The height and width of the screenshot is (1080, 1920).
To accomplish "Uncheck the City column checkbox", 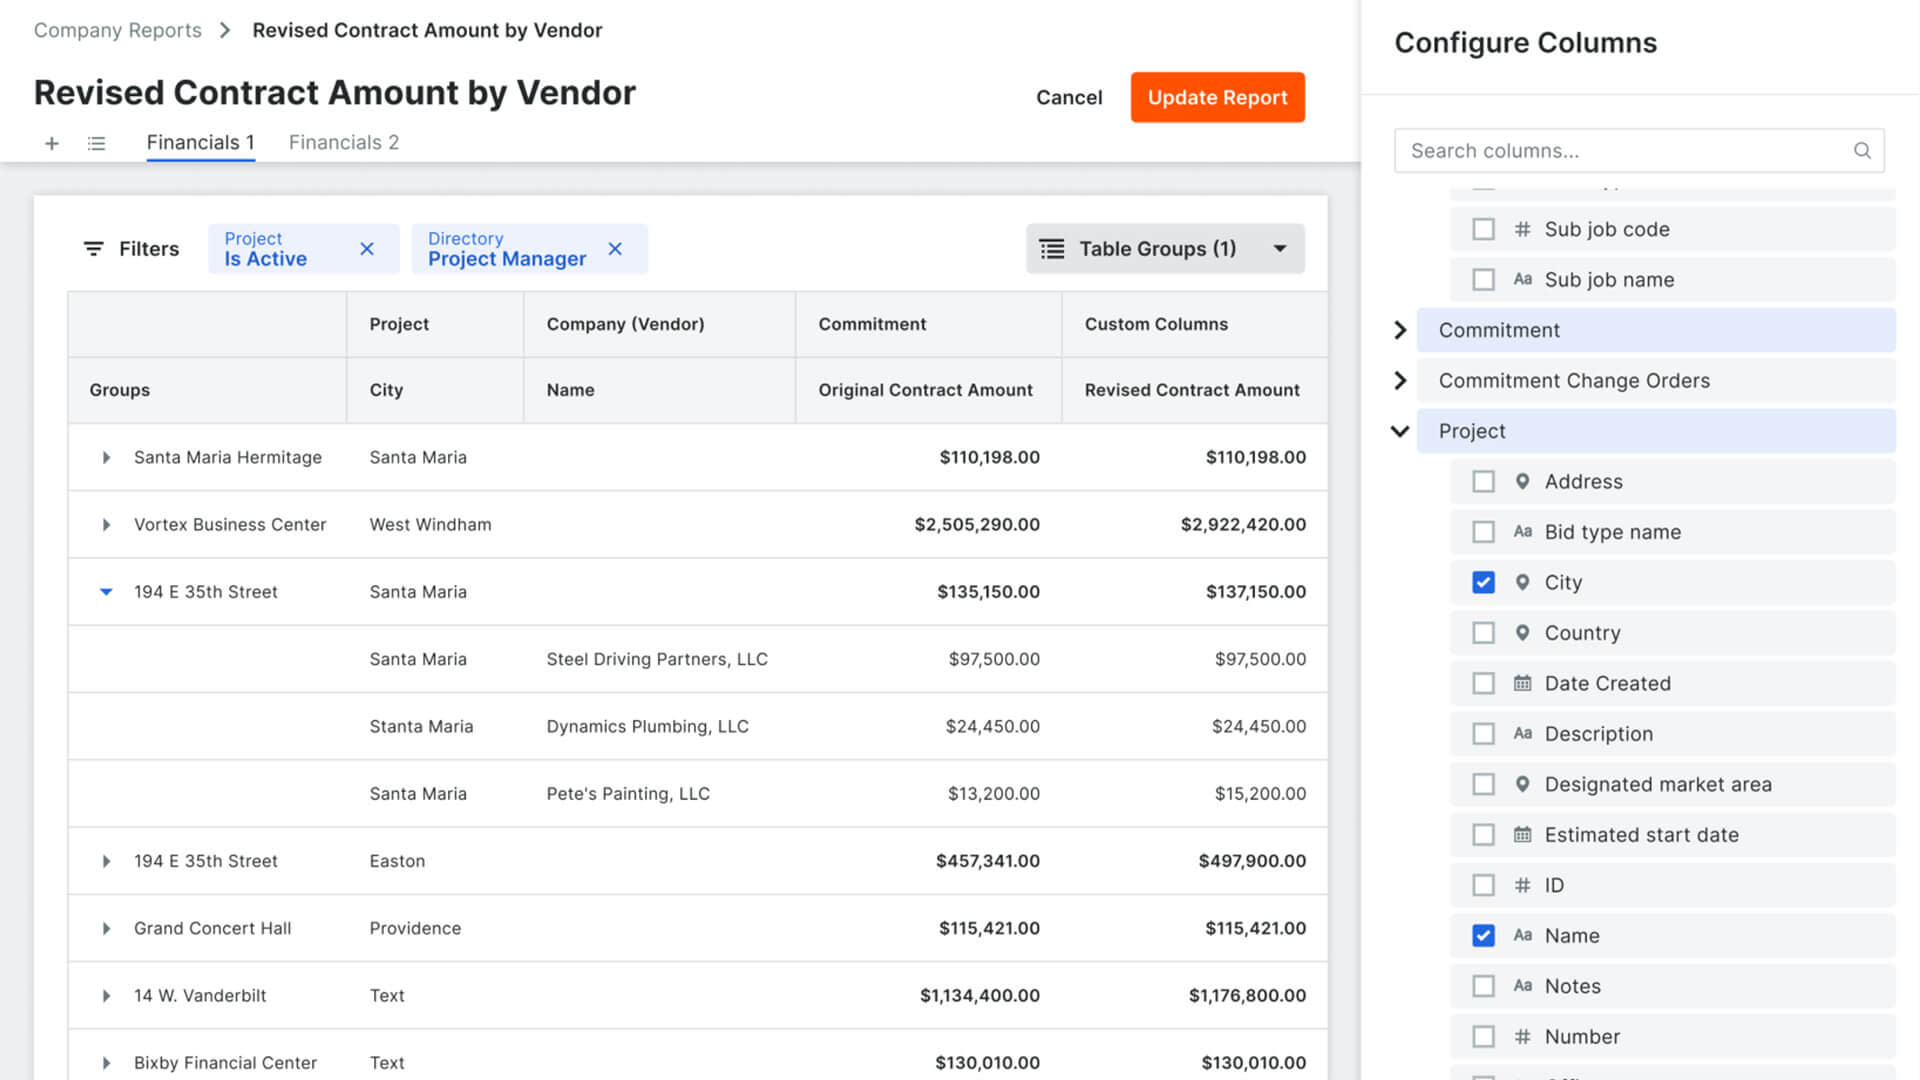I will (1483, 582).
